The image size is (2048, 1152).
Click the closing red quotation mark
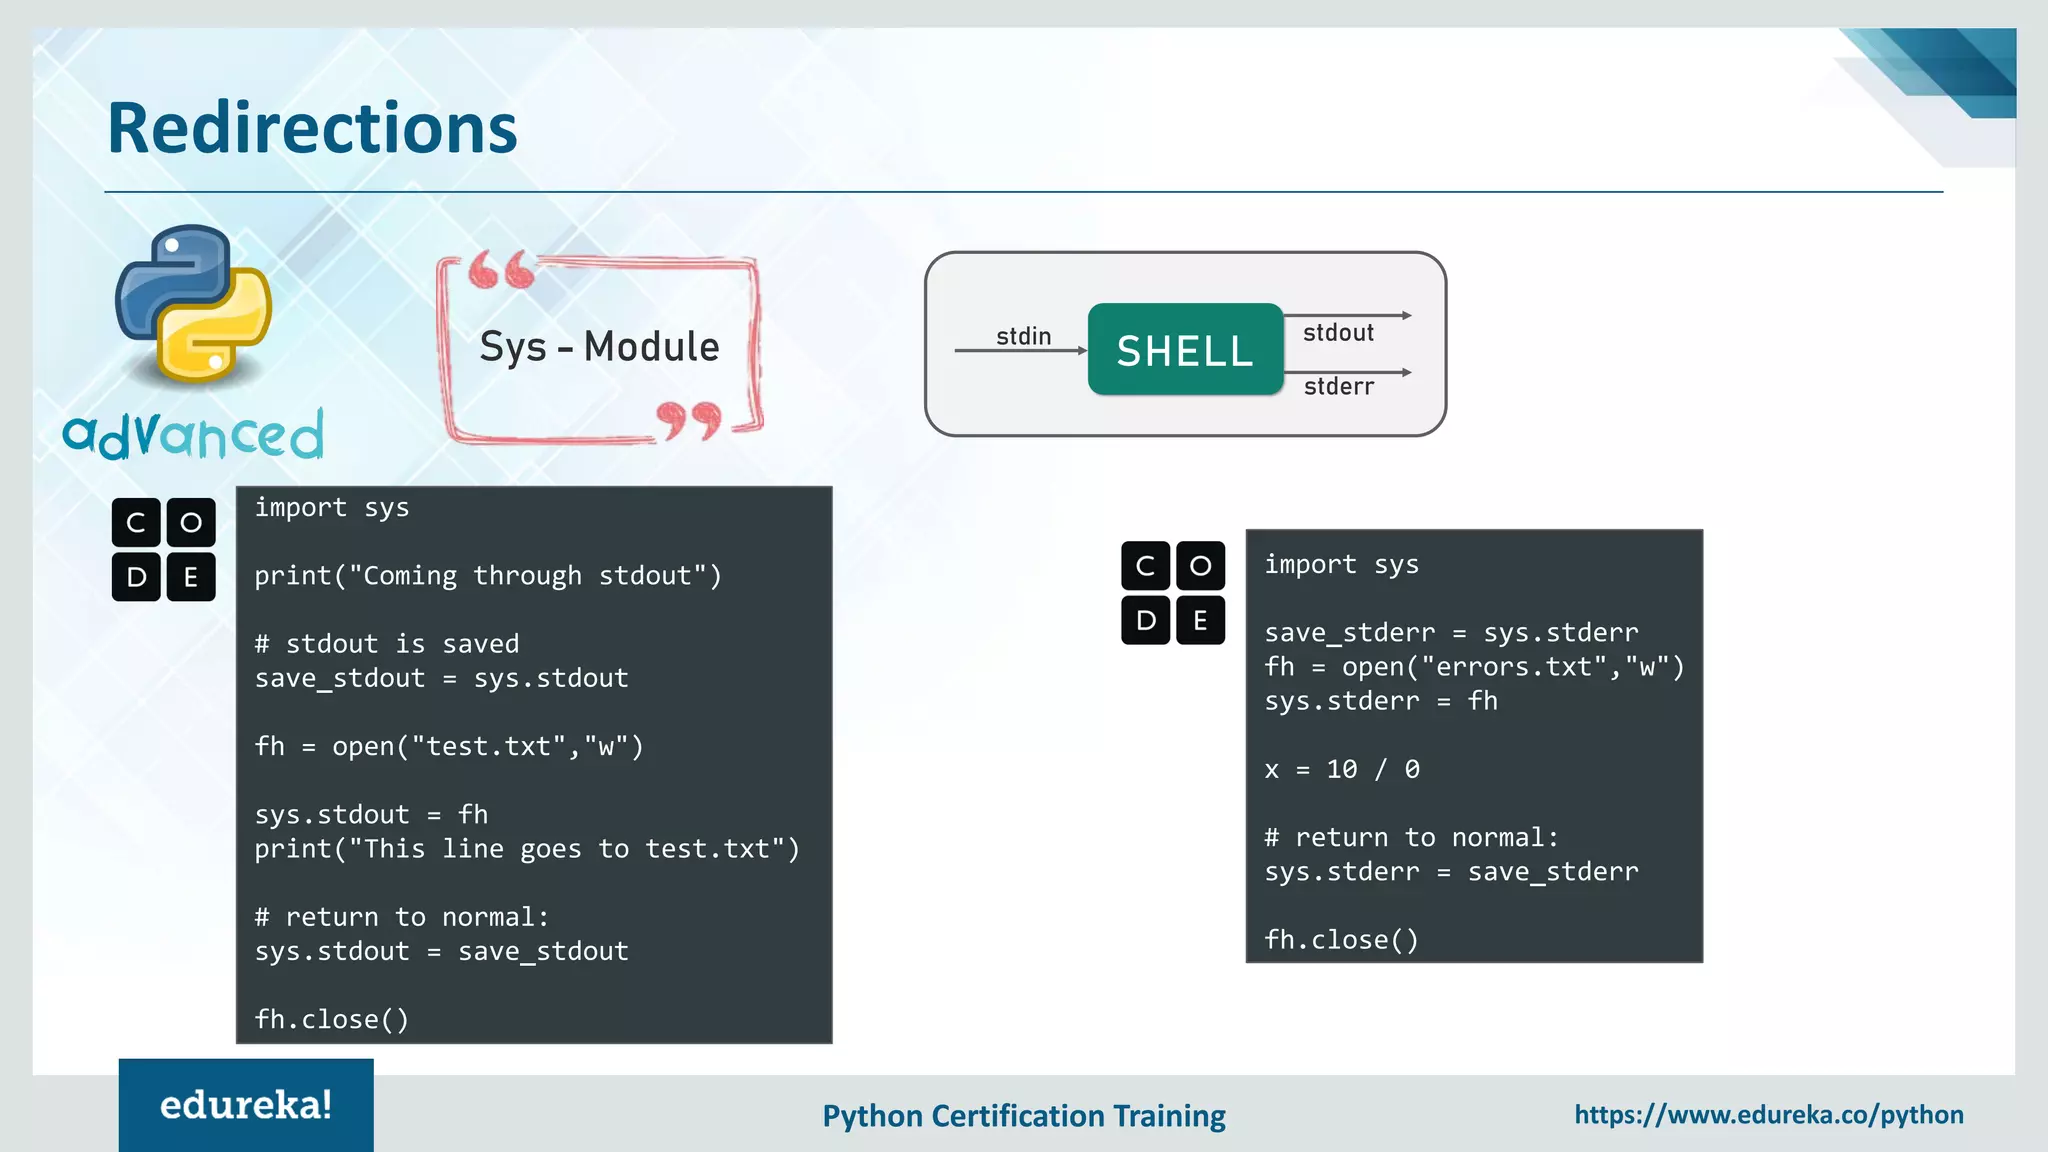point(689,421)
